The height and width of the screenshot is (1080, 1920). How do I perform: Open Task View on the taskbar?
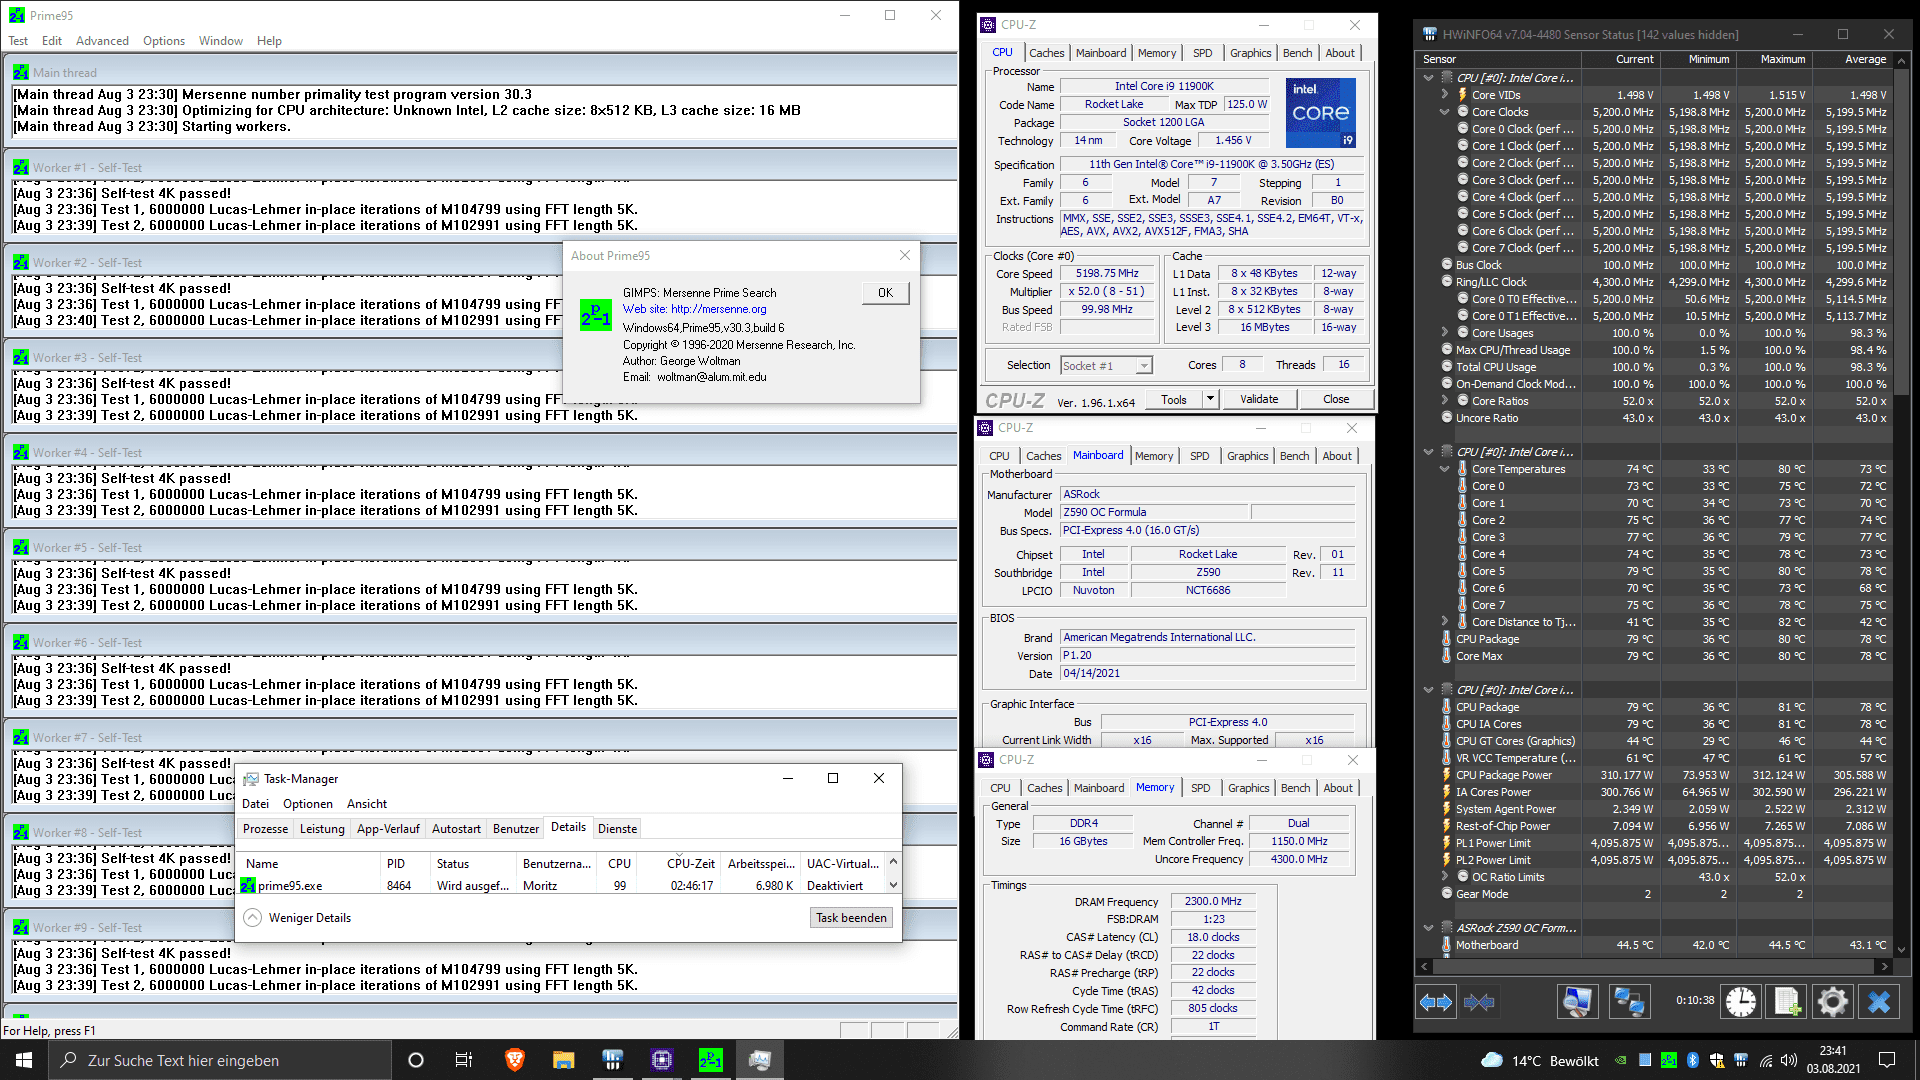pyautogui.click(x=464, y=1060)
